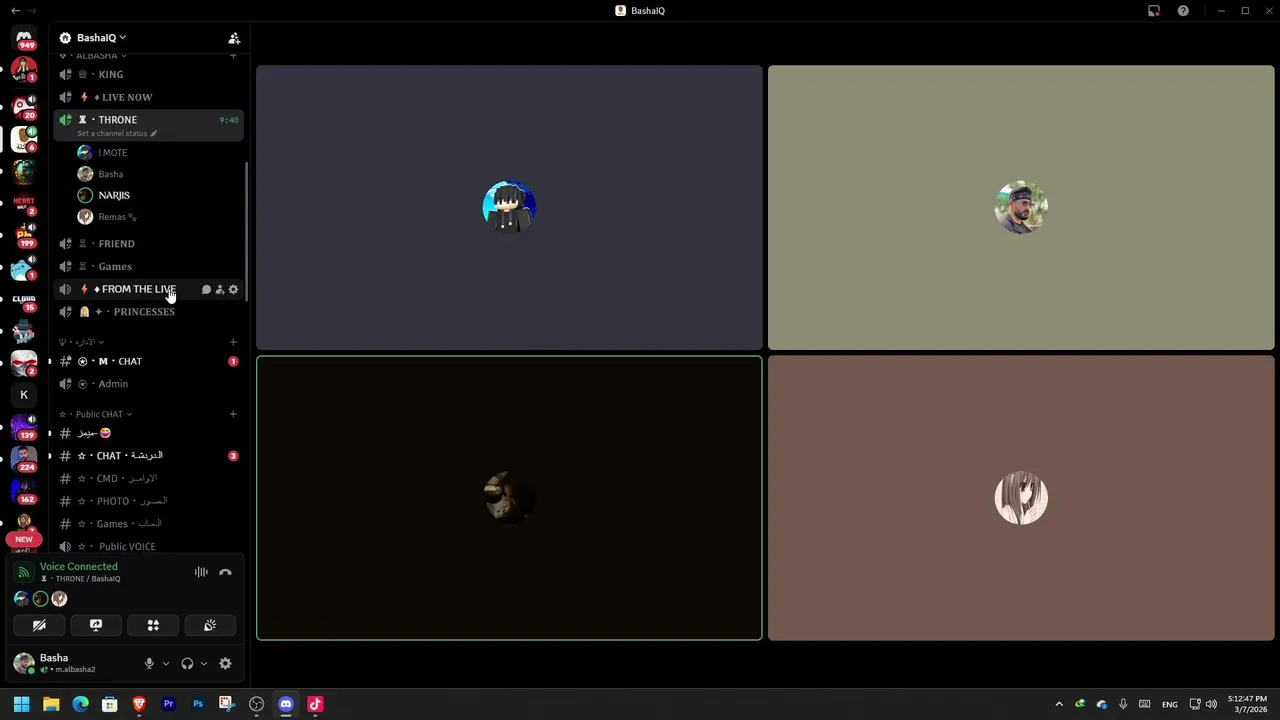This screenshot has height=720, width=1280.
Task: Open server icon with the 949 badge
Action: [24, 38]
